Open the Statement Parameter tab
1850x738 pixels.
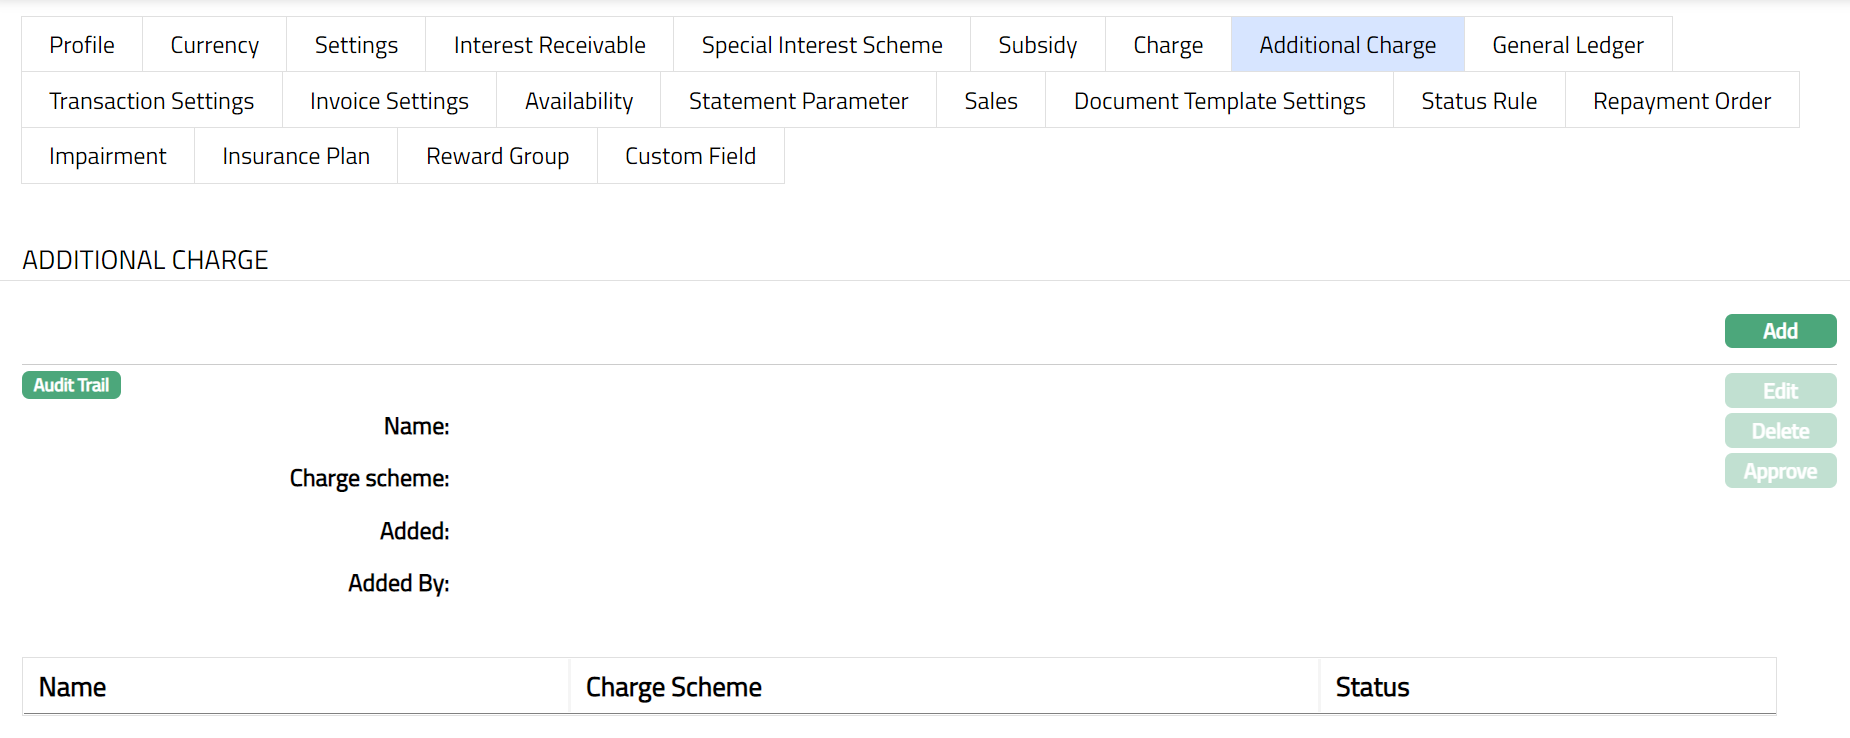tap(798, 101)
